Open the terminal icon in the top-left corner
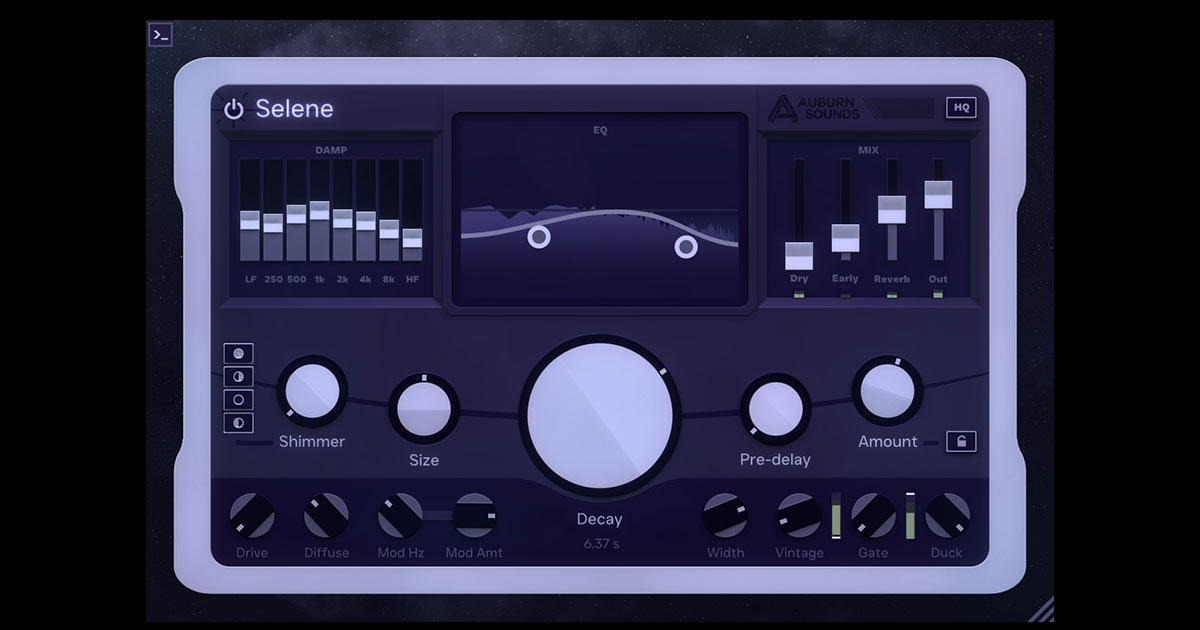Image resolution: width=1200 pixels, height=630 pixels. pyautogui.click(x=161, y=33)
